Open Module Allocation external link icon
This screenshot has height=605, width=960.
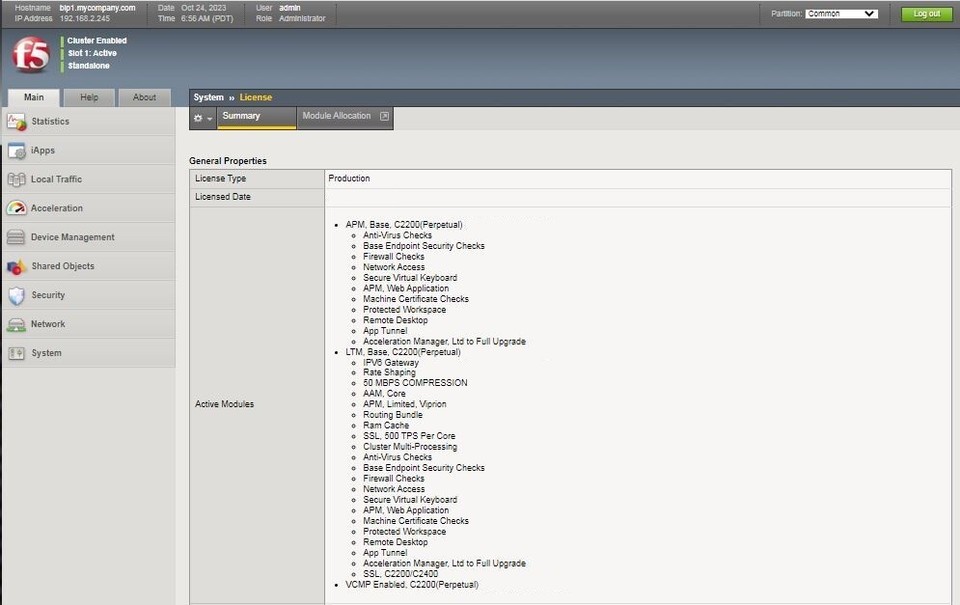point(384,116)
